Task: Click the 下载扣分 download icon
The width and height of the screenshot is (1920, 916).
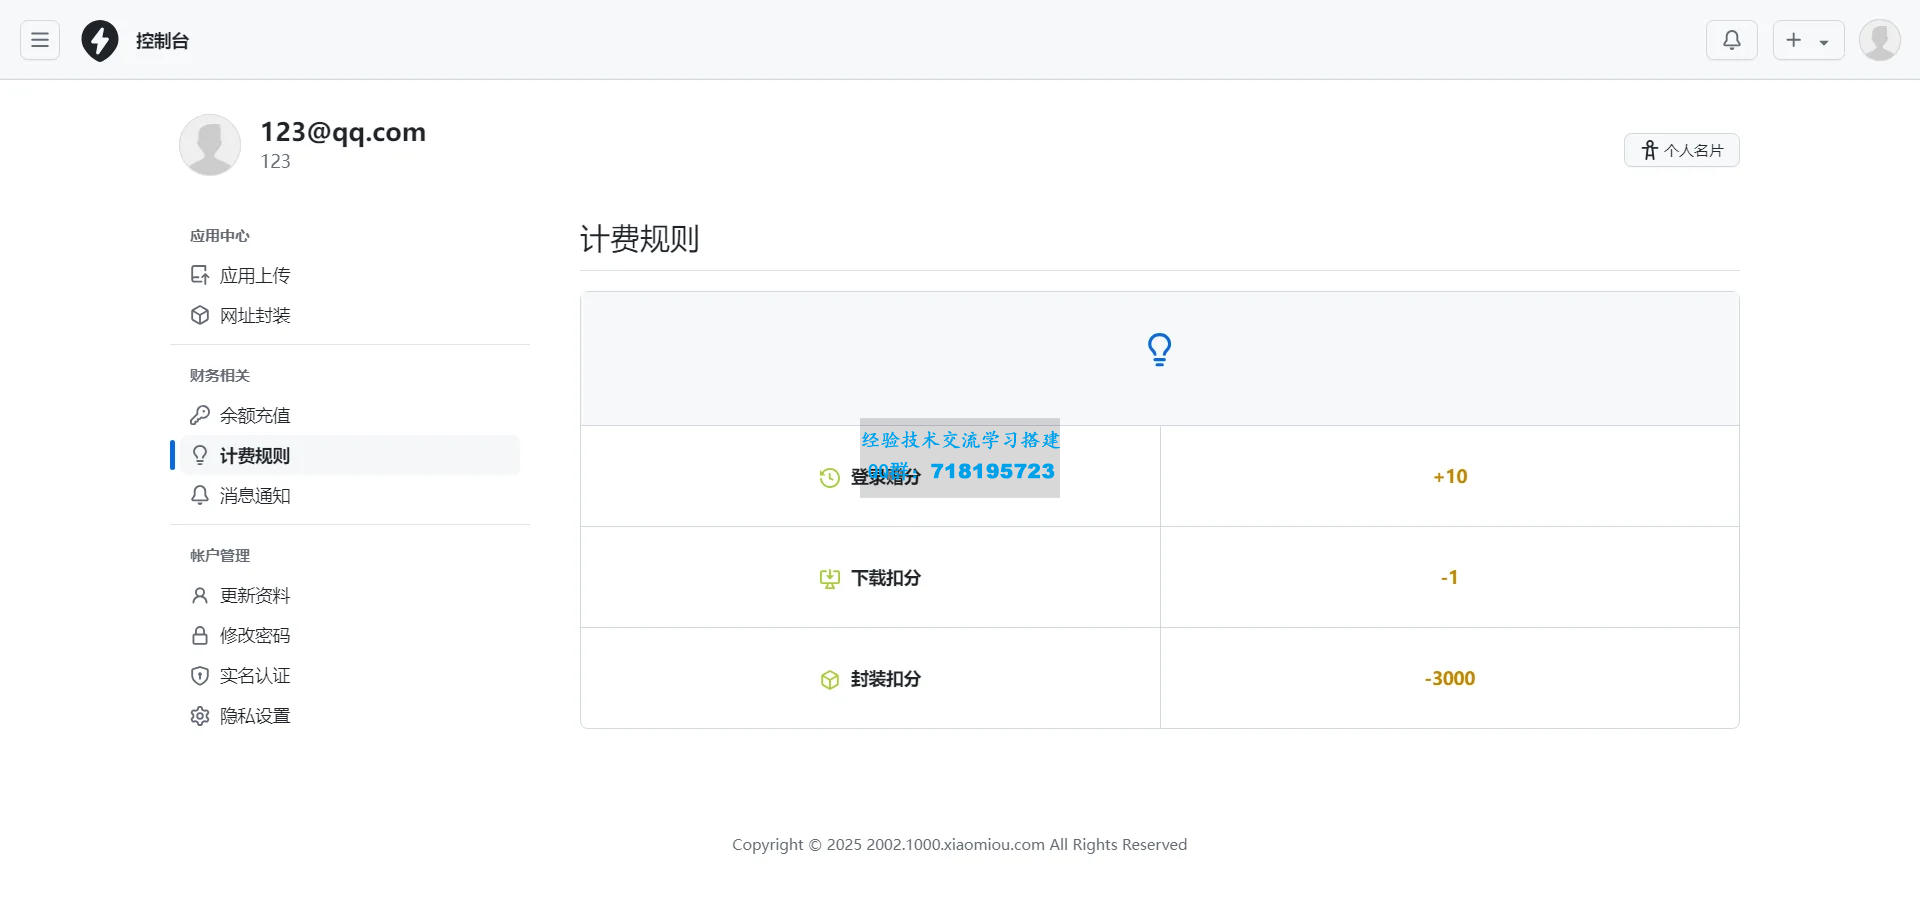Action: [830, 579]
